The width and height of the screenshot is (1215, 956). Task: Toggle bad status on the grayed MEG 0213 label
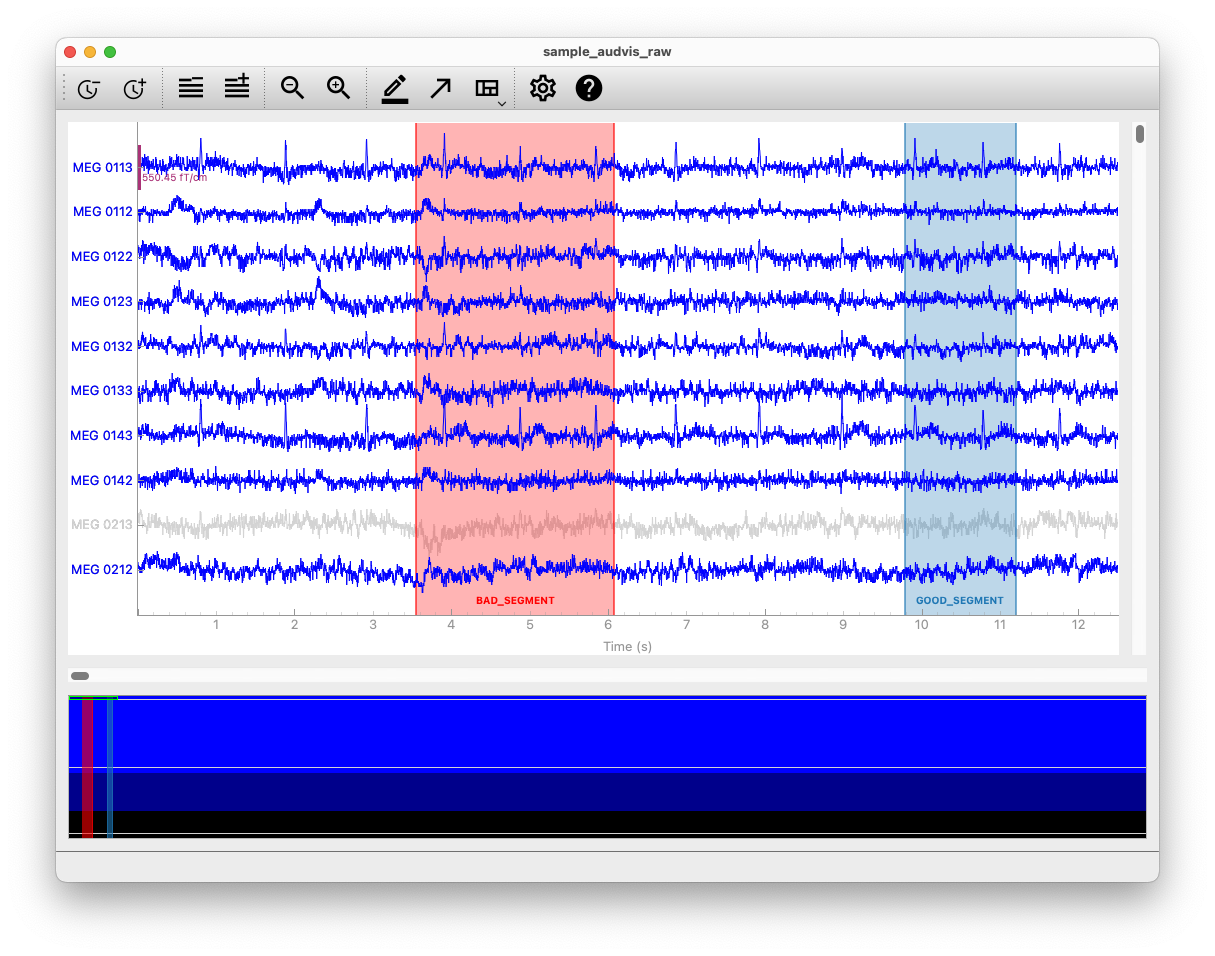tap(102, 524)
